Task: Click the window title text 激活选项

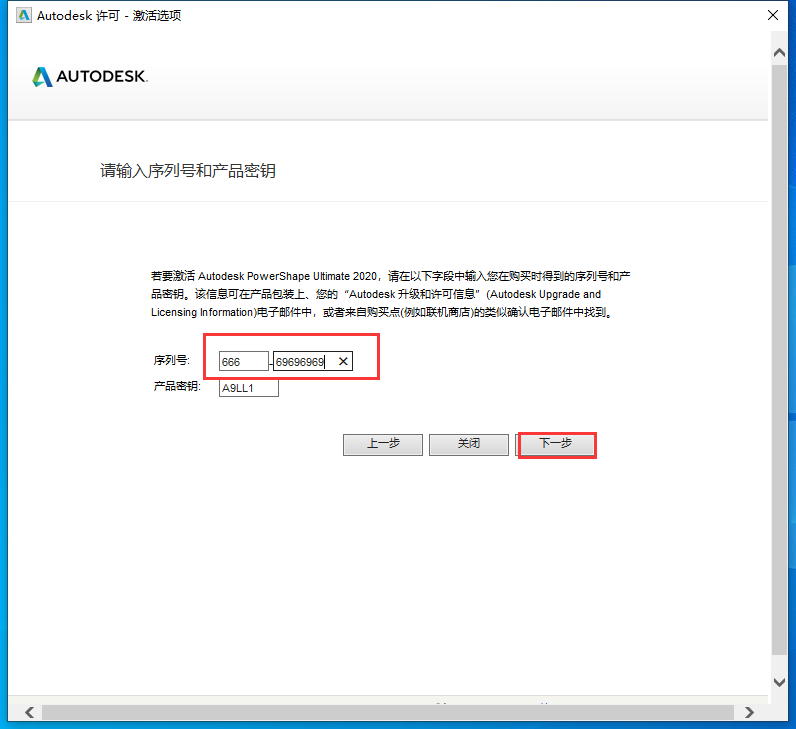Action: tap(157, 16)
